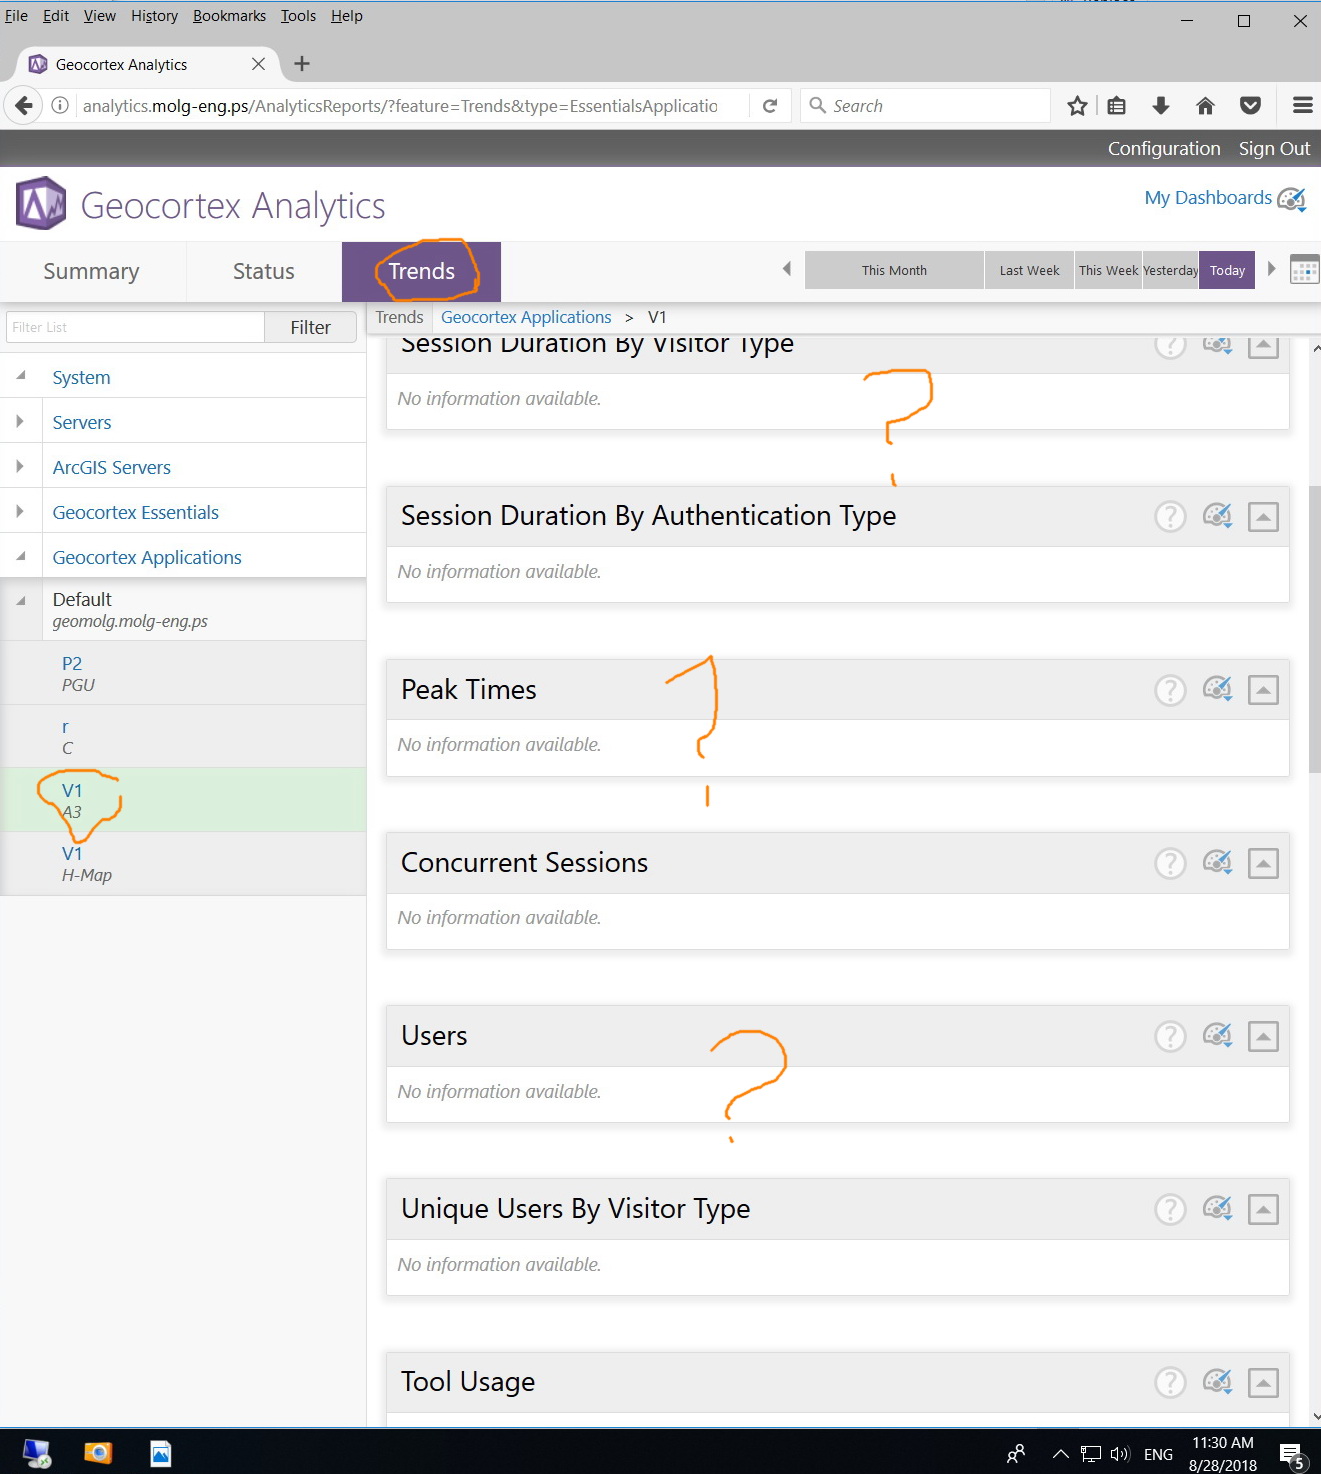Viewport: 1321px width, 1474px height.
Task: Select the Trends tab
Action: point(421,272)
